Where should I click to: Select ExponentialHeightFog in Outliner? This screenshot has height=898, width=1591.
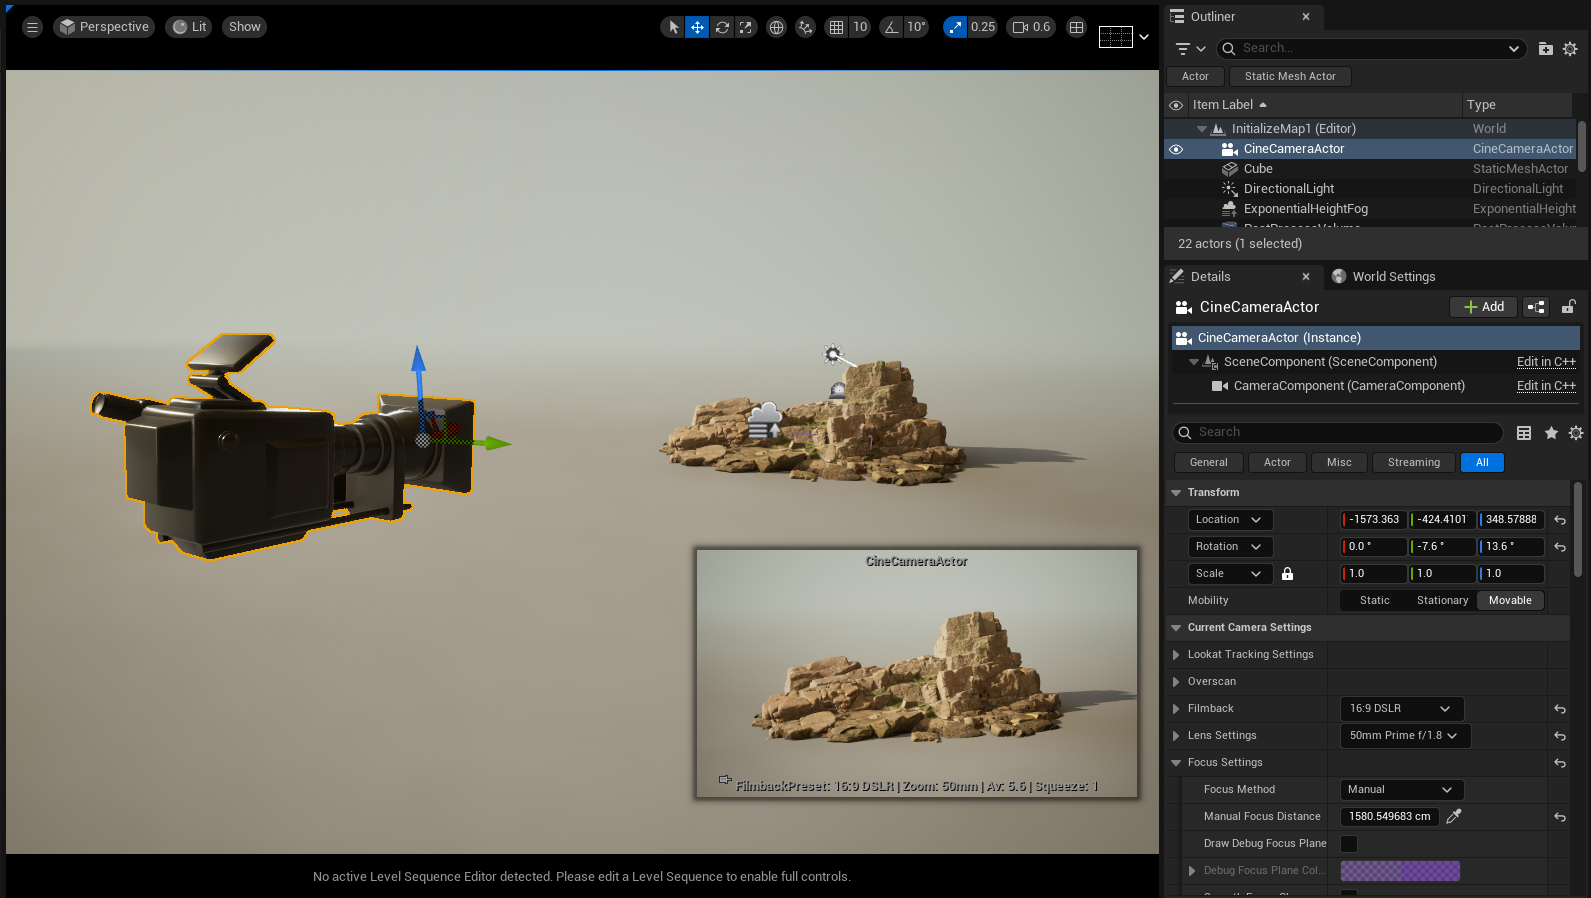tap(1305, 209)
